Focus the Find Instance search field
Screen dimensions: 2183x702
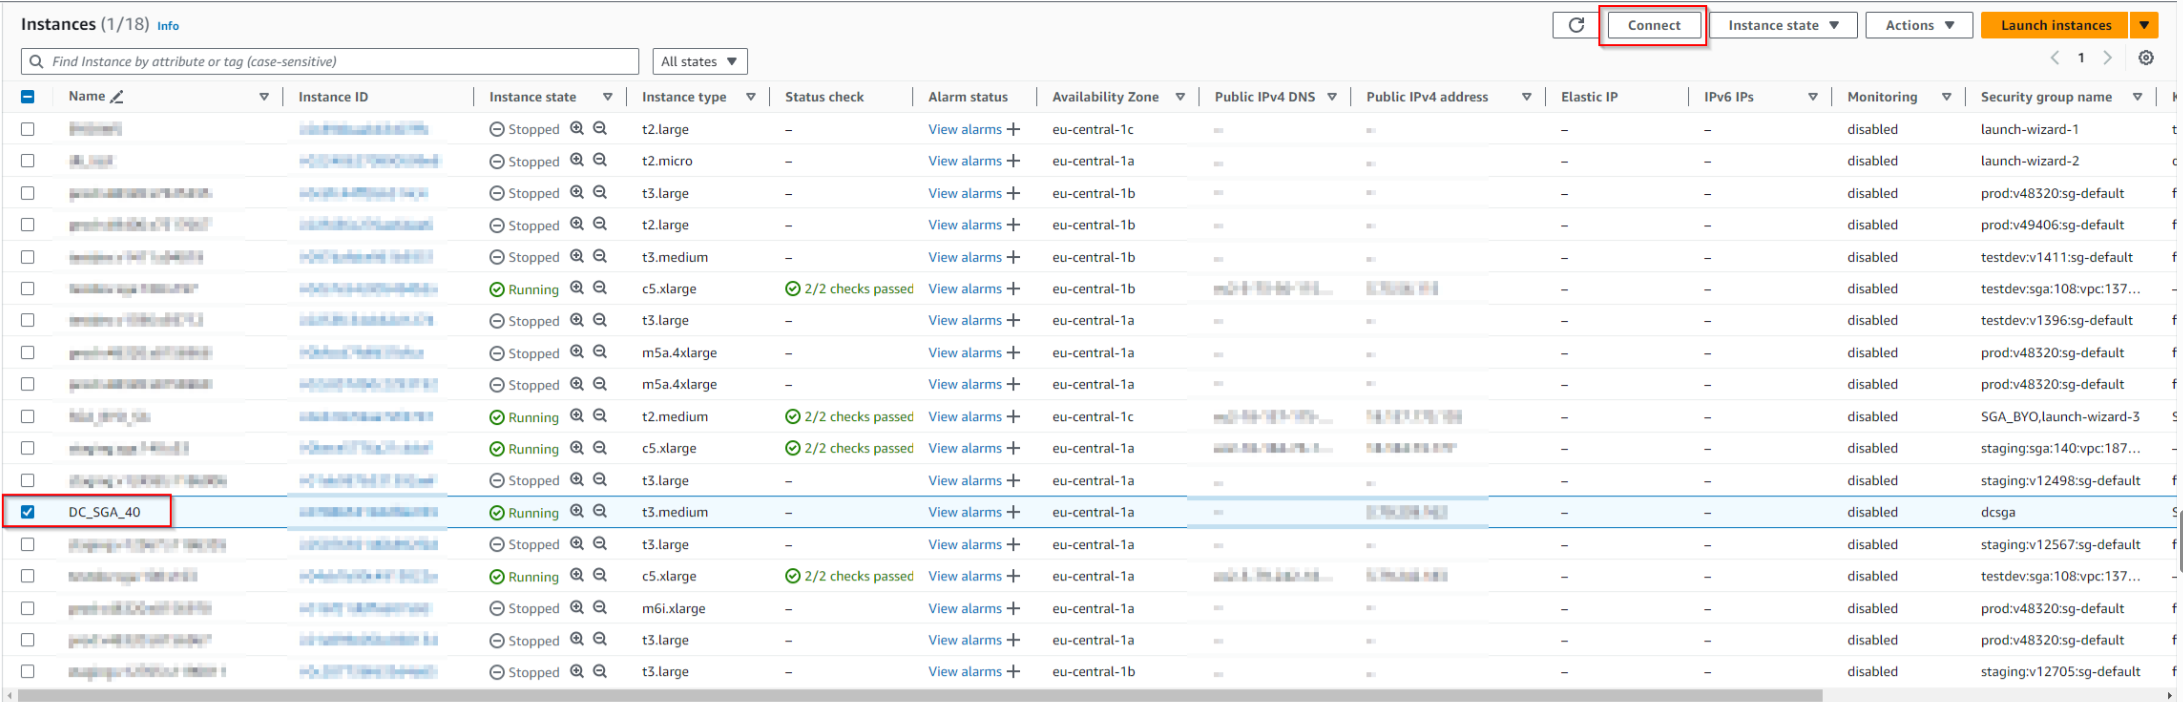330,61
